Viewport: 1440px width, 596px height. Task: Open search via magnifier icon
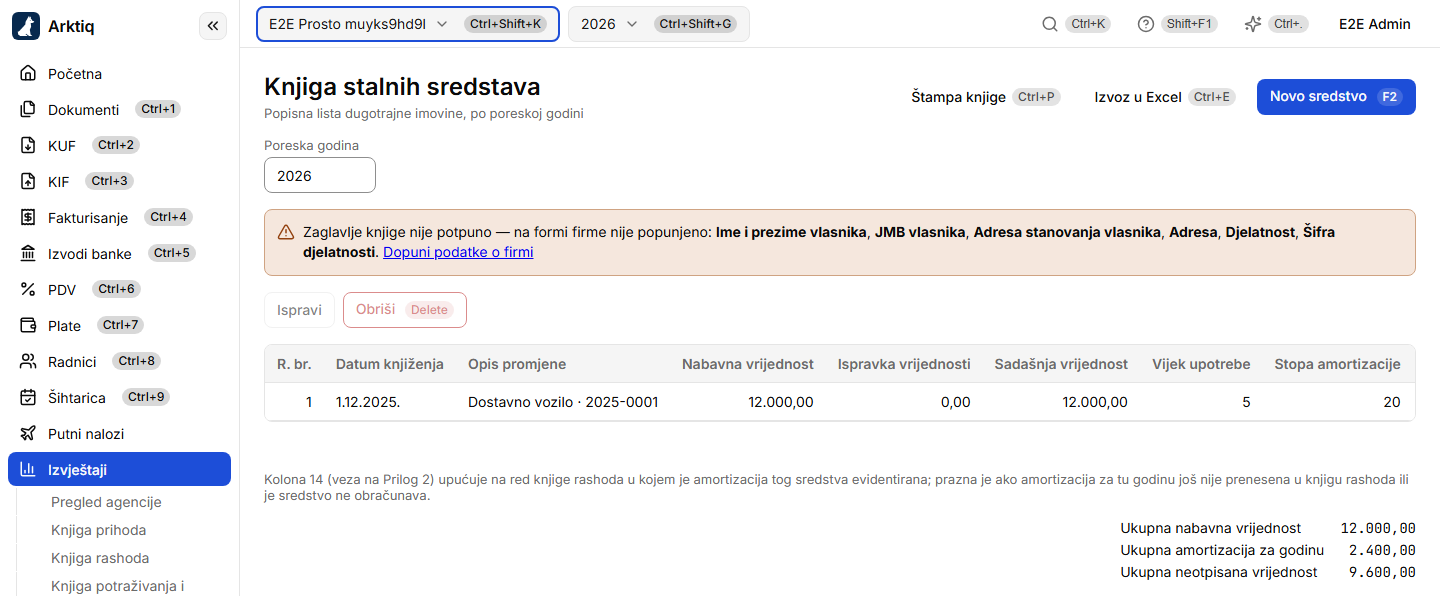(1050, 24)
